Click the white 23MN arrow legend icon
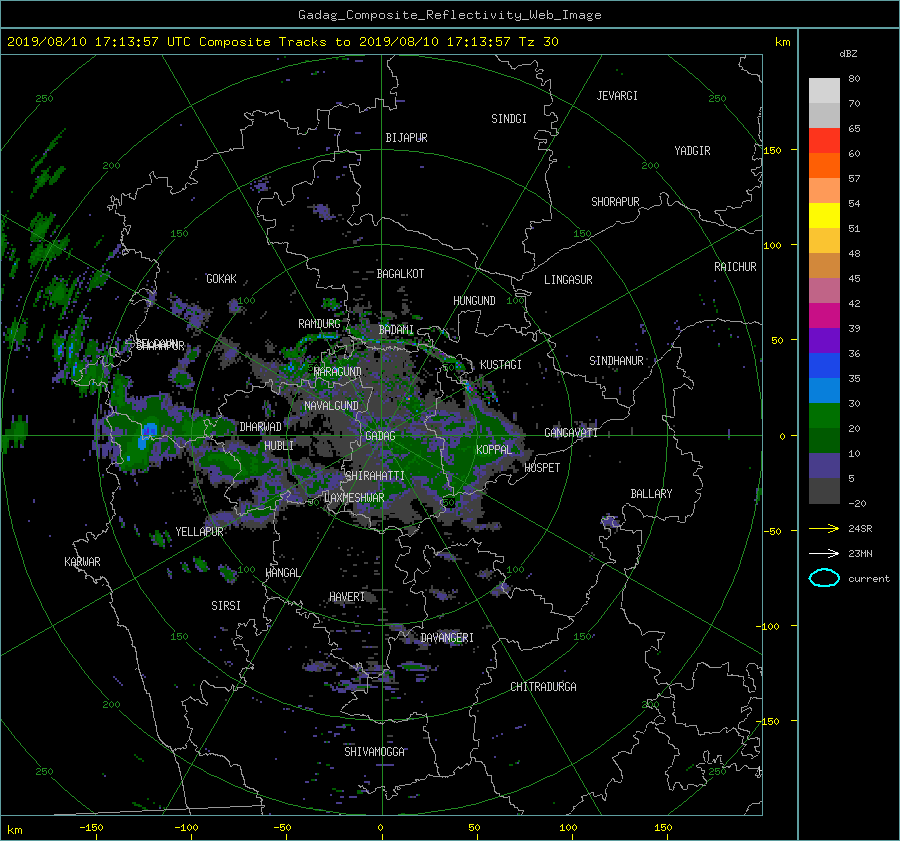The height and width of the screenshot is (841, 900). tap(824, 553)
